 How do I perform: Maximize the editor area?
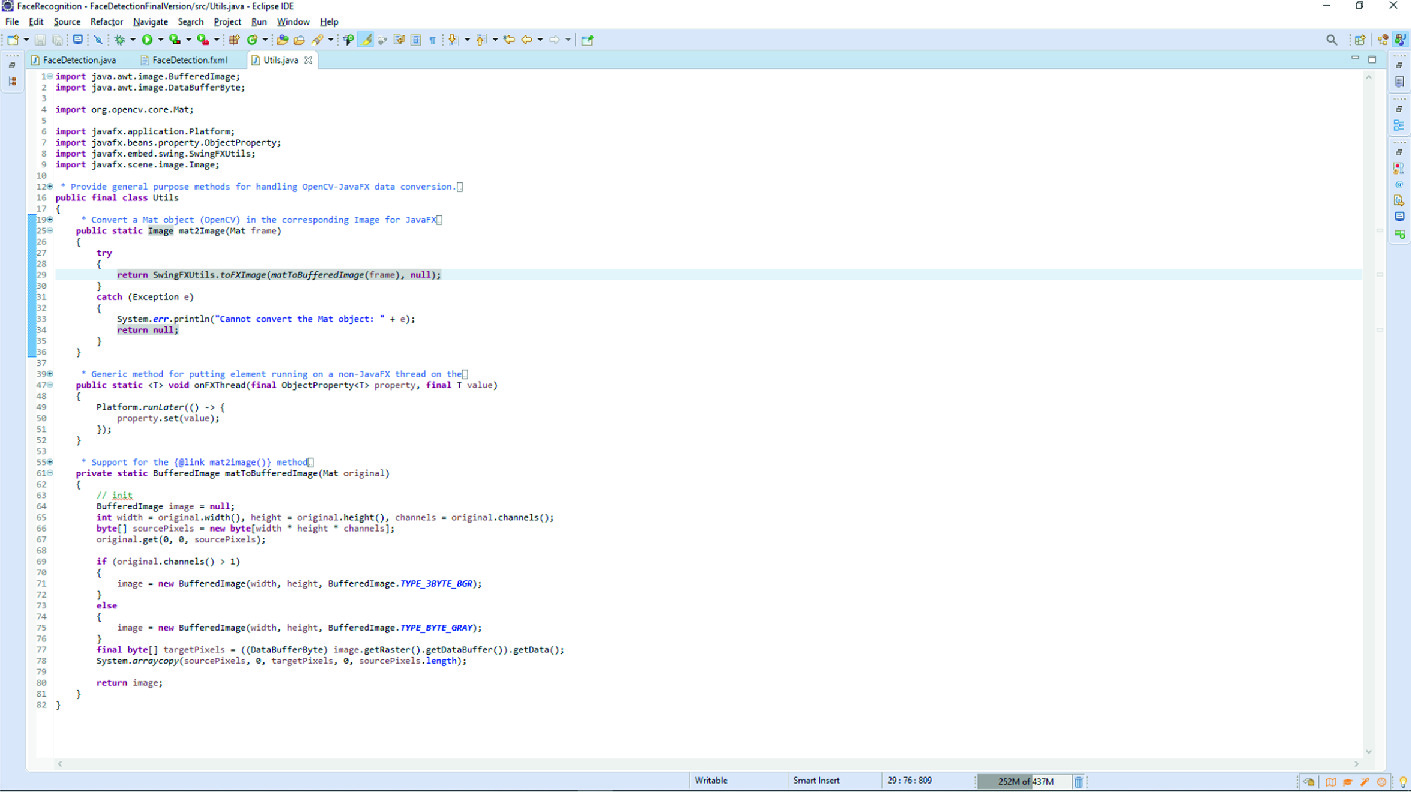click(1372, 59)
